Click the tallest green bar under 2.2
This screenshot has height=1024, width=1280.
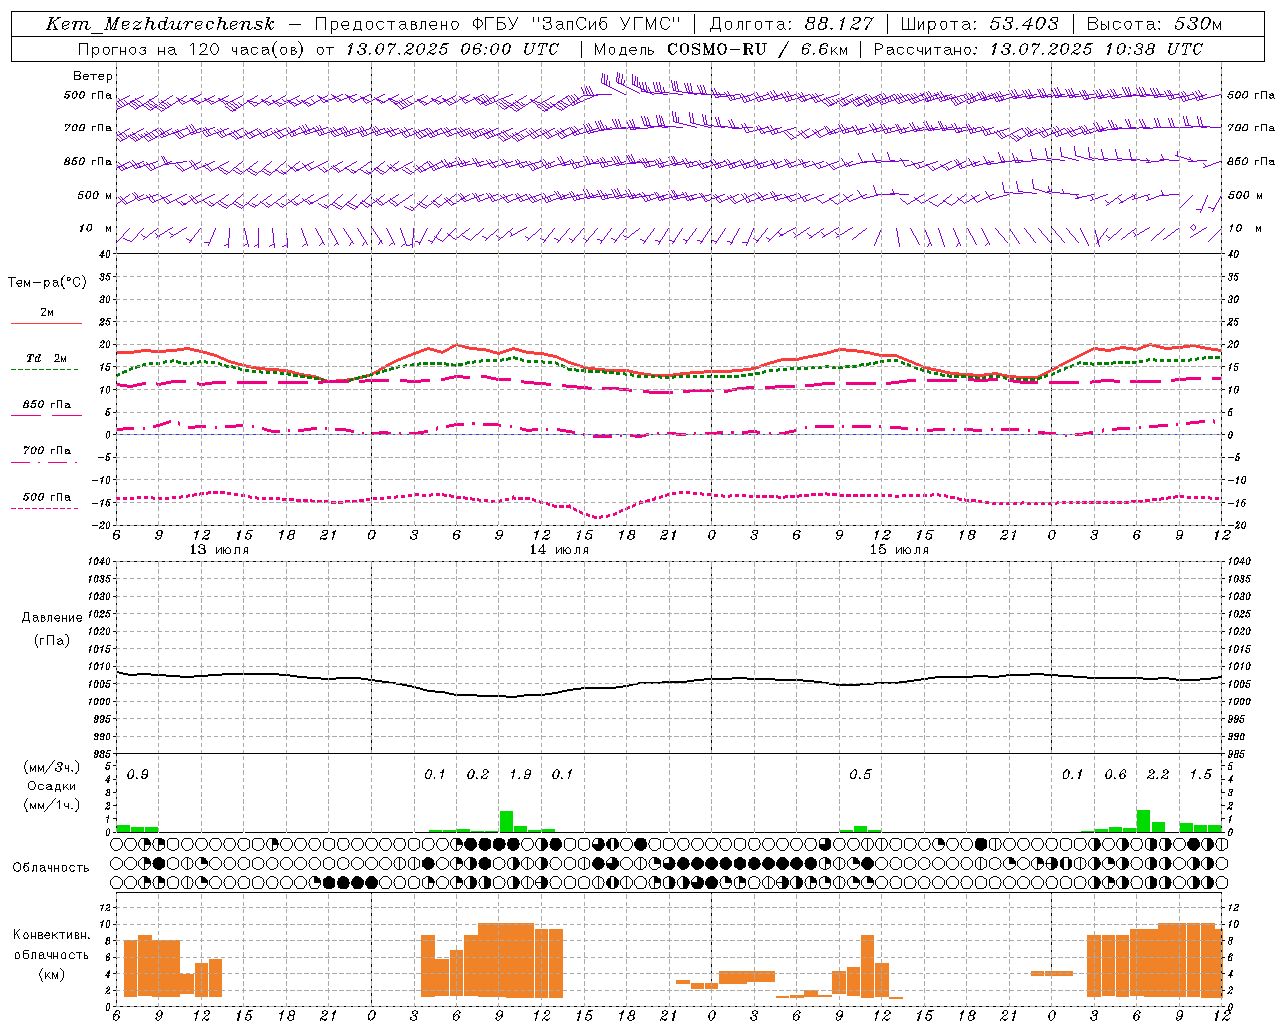point(1143,821)
